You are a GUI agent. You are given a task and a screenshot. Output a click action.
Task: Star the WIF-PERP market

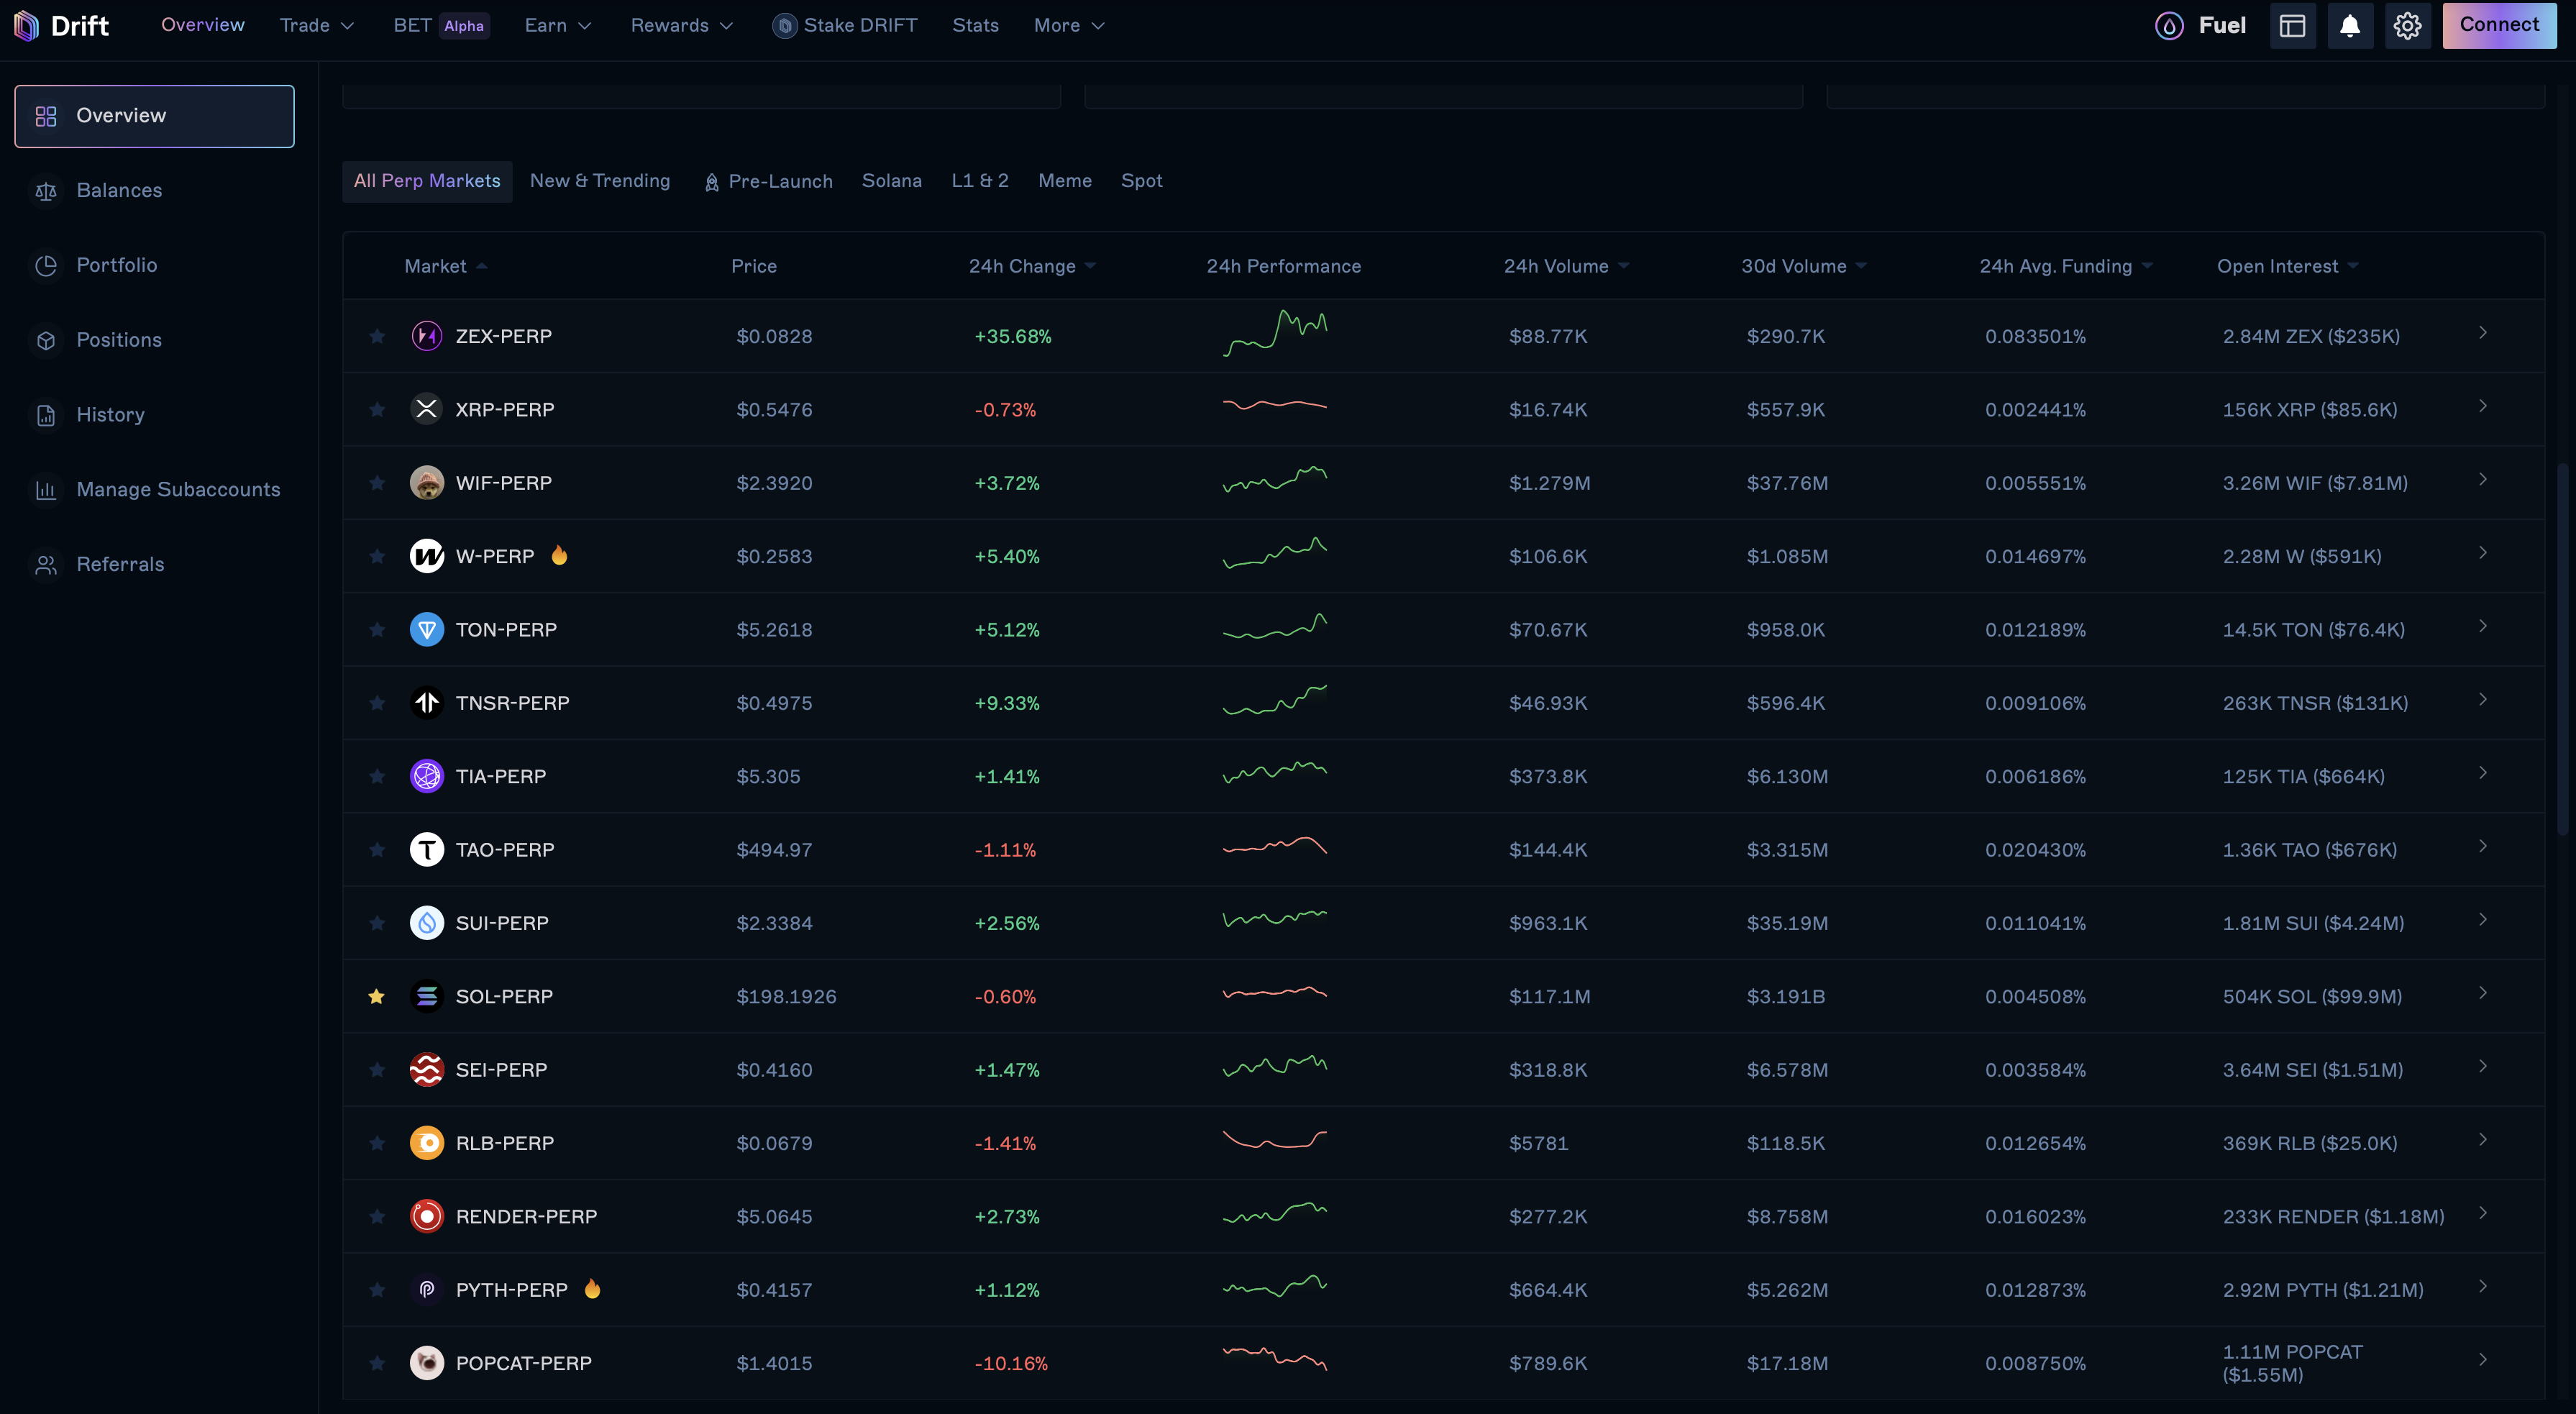[x=377, y=483]
